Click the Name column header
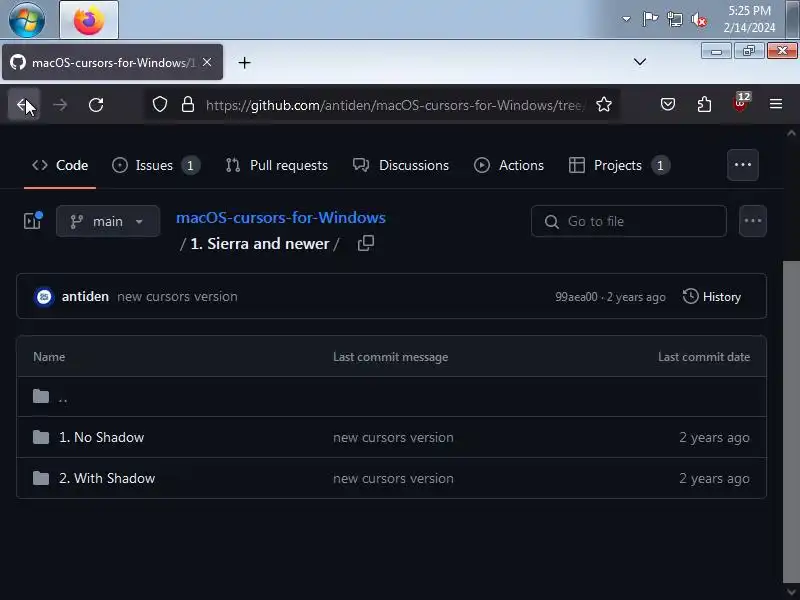Viewport: 800px width, 600px height. click(49, 357)
